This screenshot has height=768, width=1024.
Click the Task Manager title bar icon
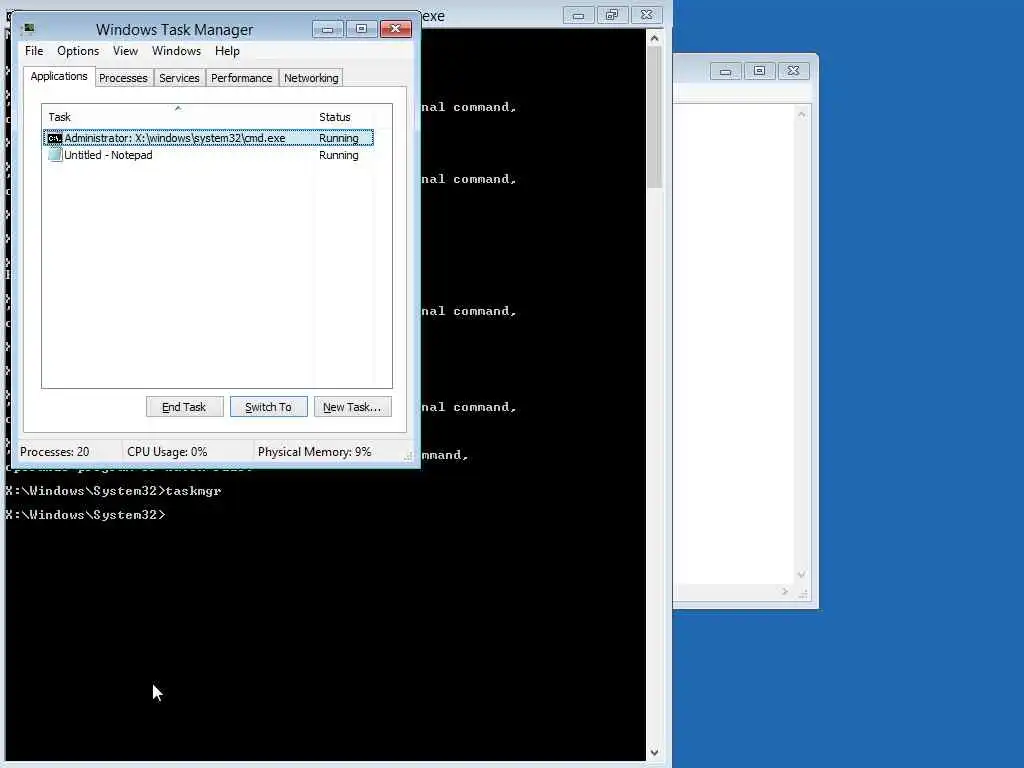[x=29, y=29]
